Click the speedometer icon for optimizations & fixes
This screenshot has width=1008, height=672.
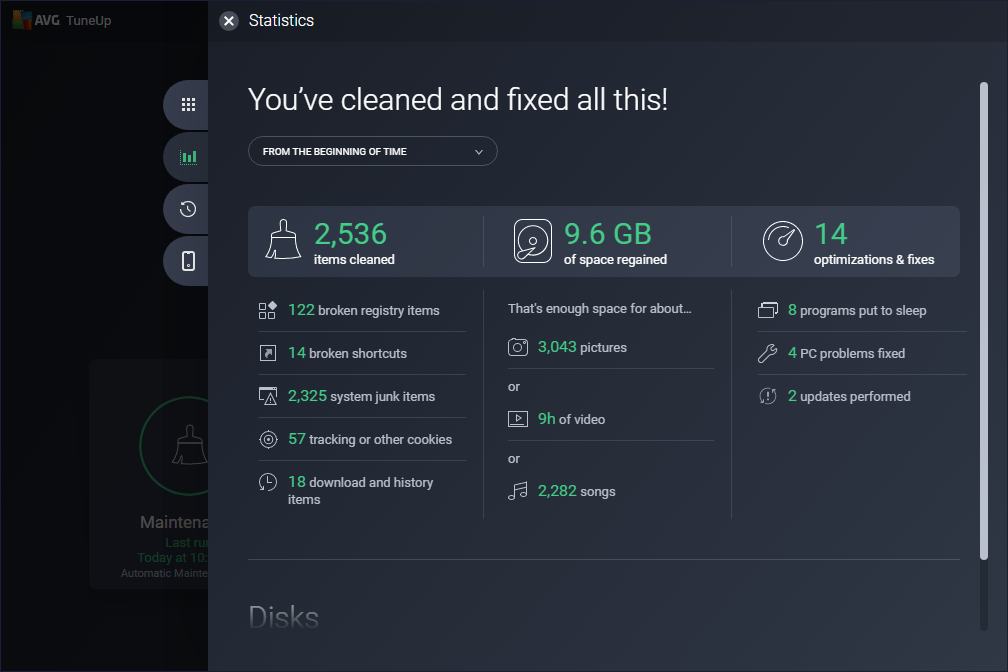click(783, 240)
